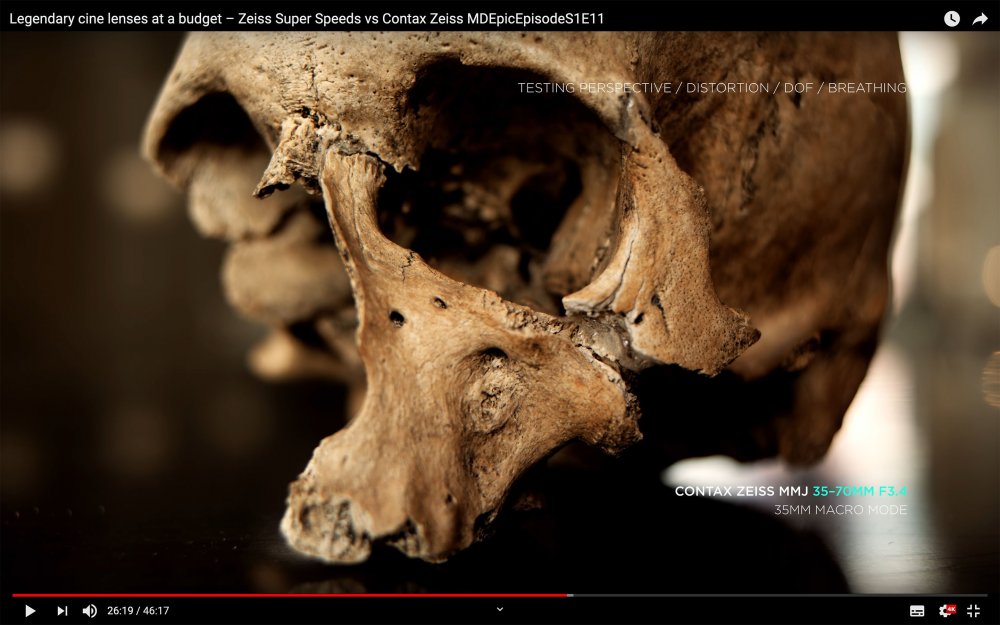1000x625 pixels.
Task: Add video to Watch Later
Action: [951, 18]
